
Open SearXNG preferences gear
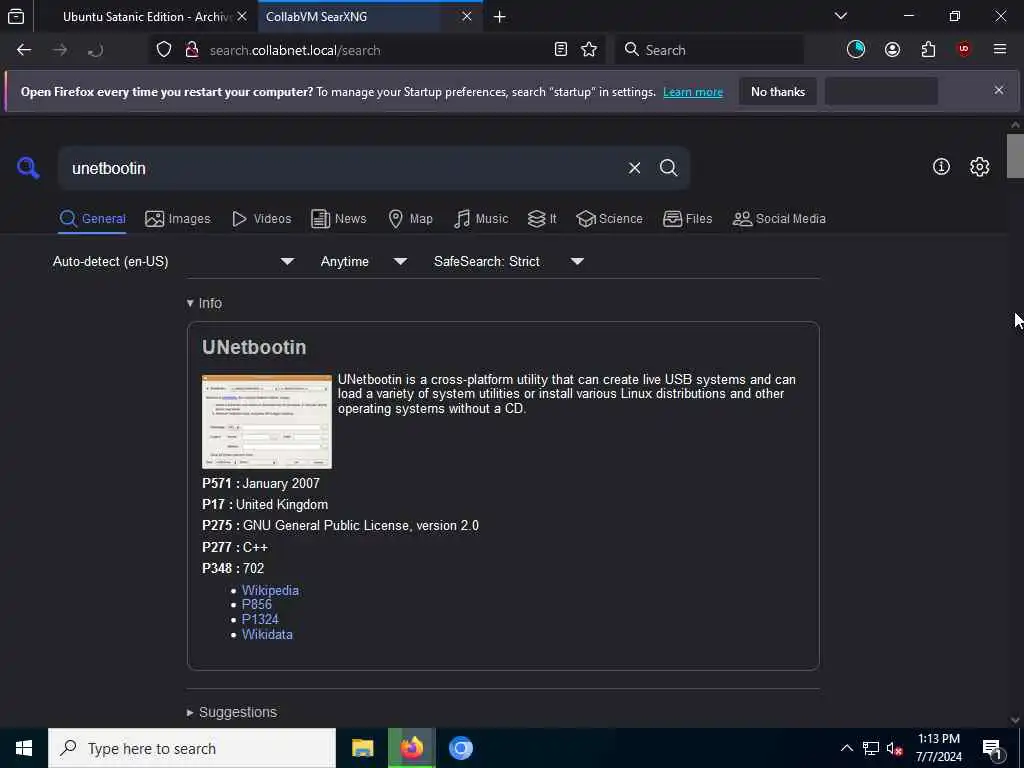pyautogui.click(x=980, y=167)
